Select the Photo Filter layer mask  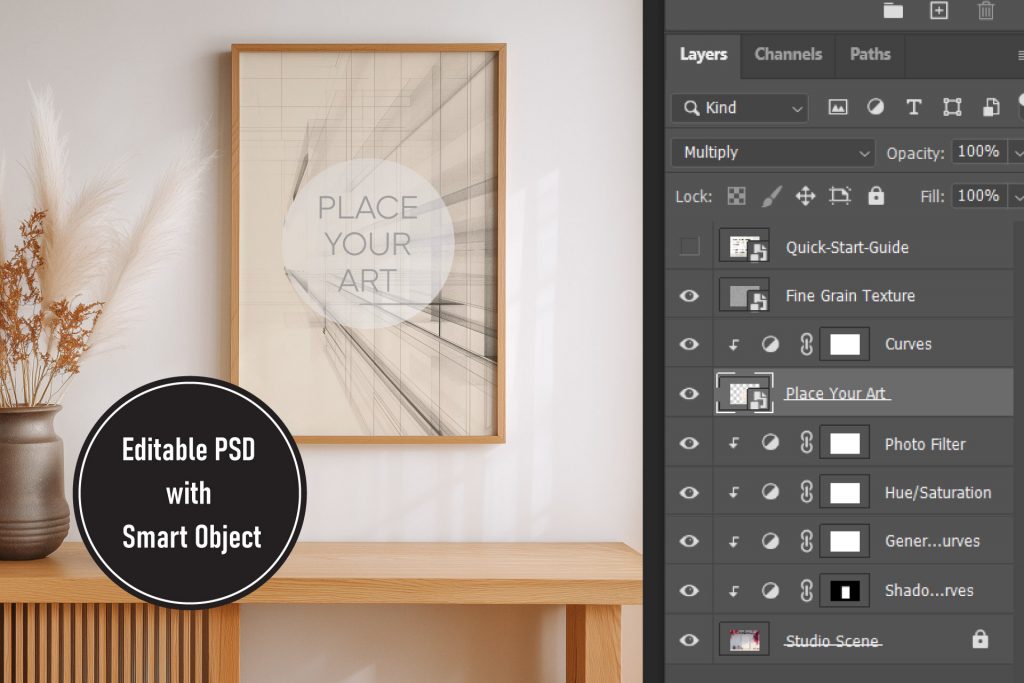pos(844,443)
